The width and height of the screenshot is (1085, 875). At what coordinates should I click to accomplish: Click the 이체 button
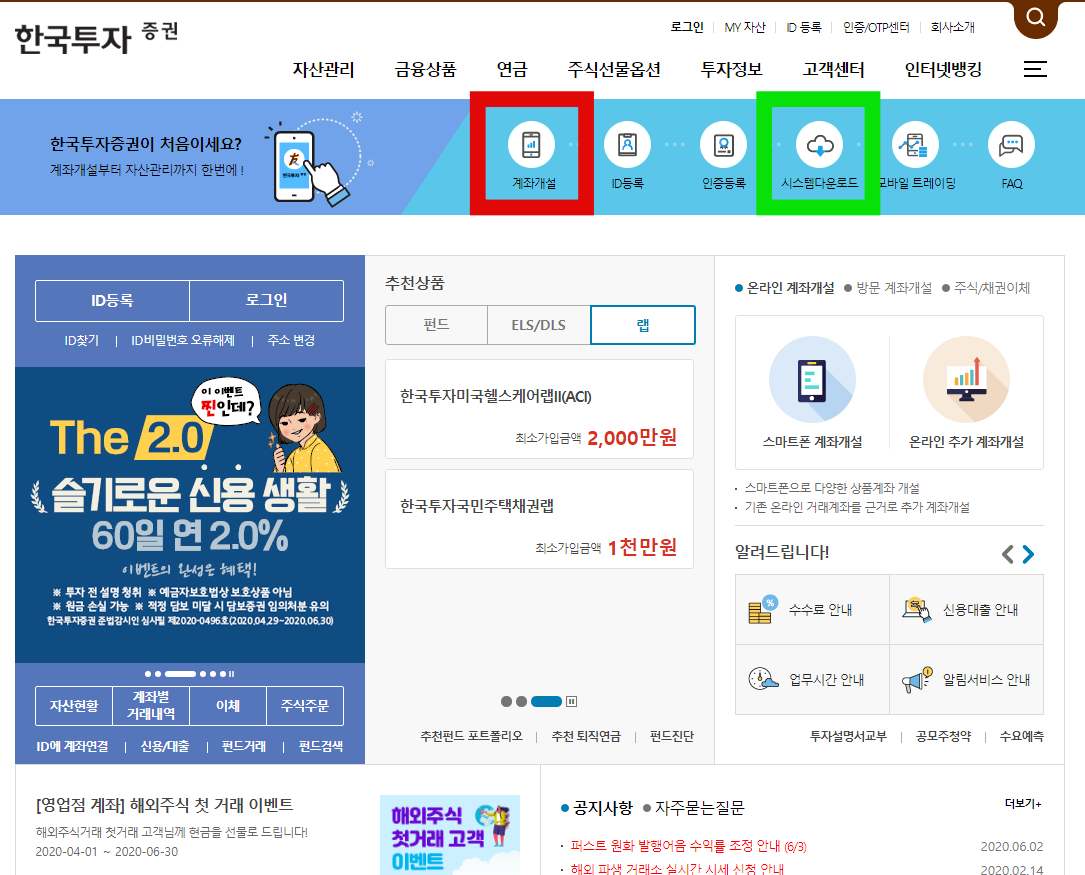click(228, 706)
